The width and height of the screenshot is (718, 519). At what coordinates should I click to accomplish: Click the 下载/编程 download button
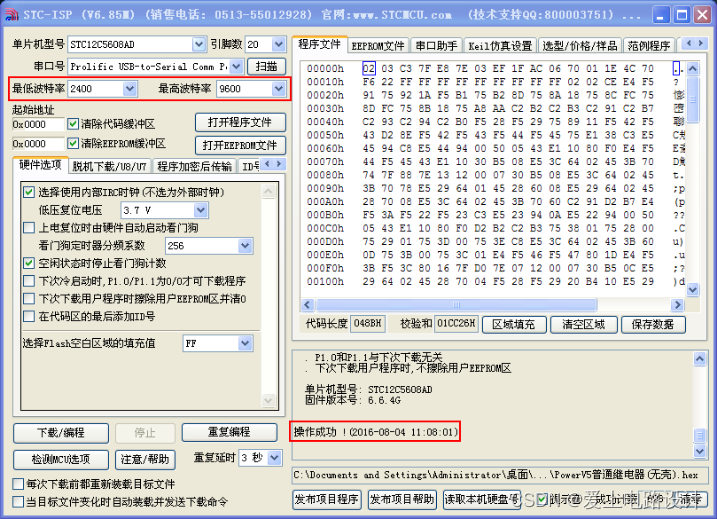coord(61,433)
